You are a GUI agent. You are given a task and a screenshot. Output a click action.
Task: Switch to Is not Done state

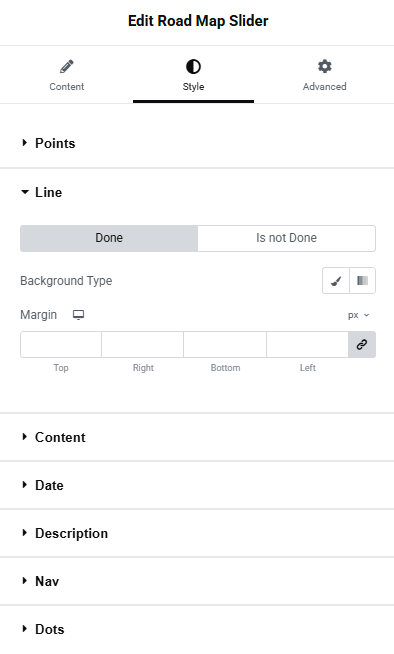[286, 238]
